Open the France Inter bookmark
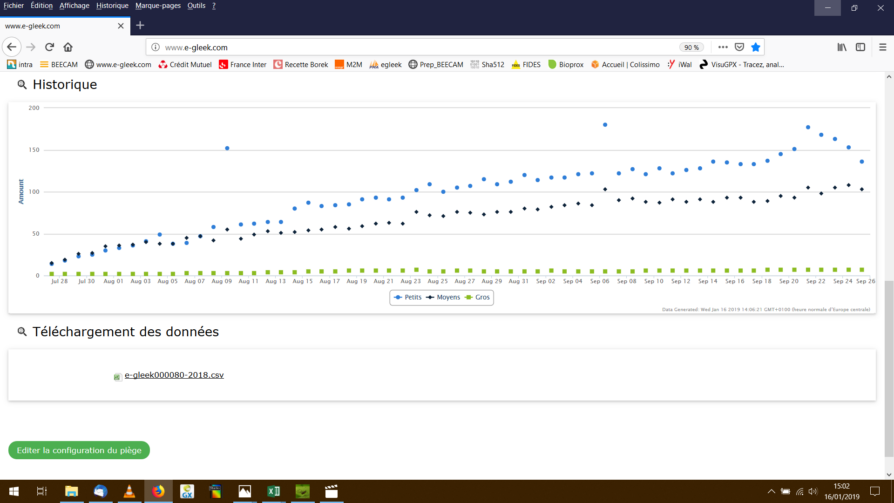Viewport: 894px width, 503px height. click(x=242, y=64)
